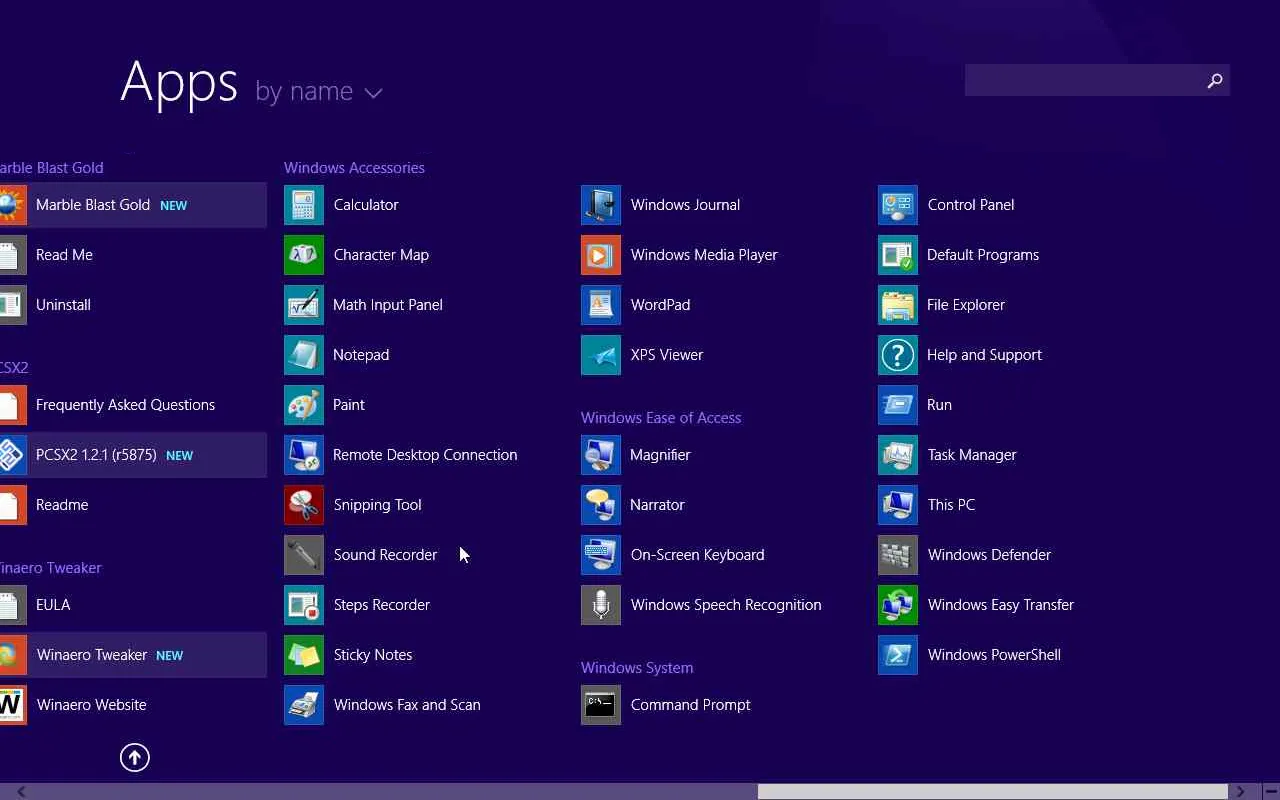This screenshot has width=1280, height=800.
Task: Open the Control Panel icon
Action: click(898, 205)
